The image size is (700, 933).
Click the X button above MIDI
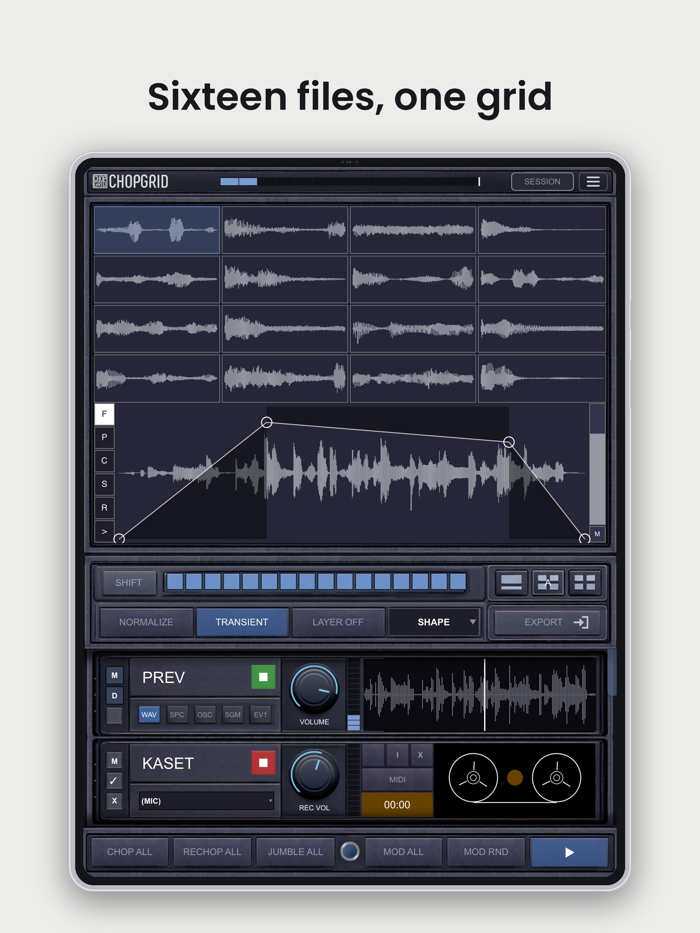420,755
